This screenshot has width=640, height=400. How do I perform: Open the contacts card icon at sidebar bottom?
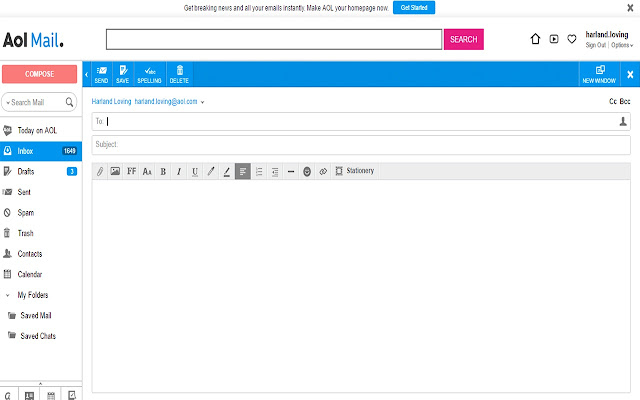[29, 395]
